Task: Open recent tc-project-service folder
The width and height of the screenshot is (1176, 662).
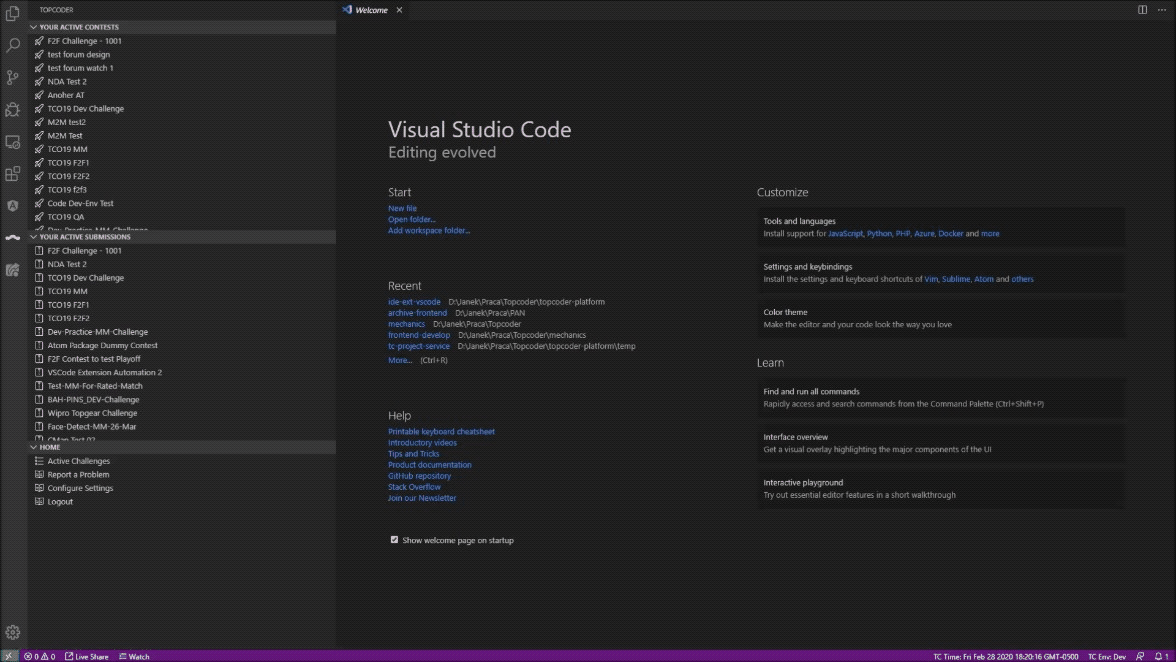Action: point(418,346)
